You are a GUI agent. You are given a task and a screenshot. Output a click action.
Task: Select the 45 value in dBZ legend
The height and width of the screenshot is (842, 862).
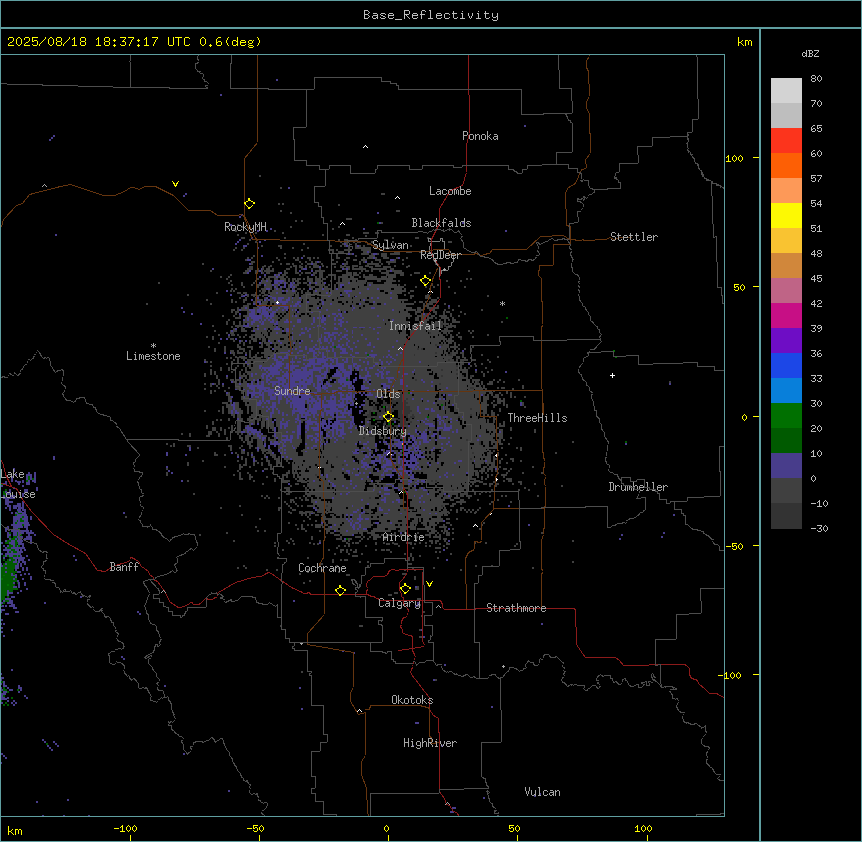coord(816,279)
